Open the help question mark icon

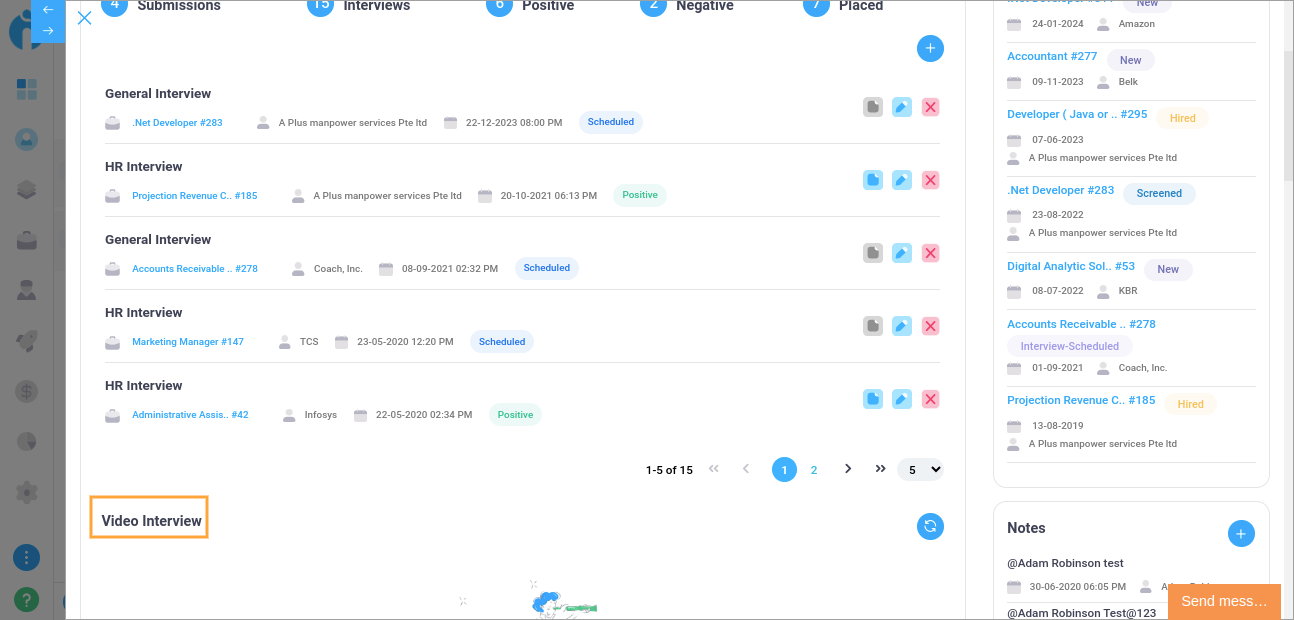pyautogui.click(x=27, y=599)
